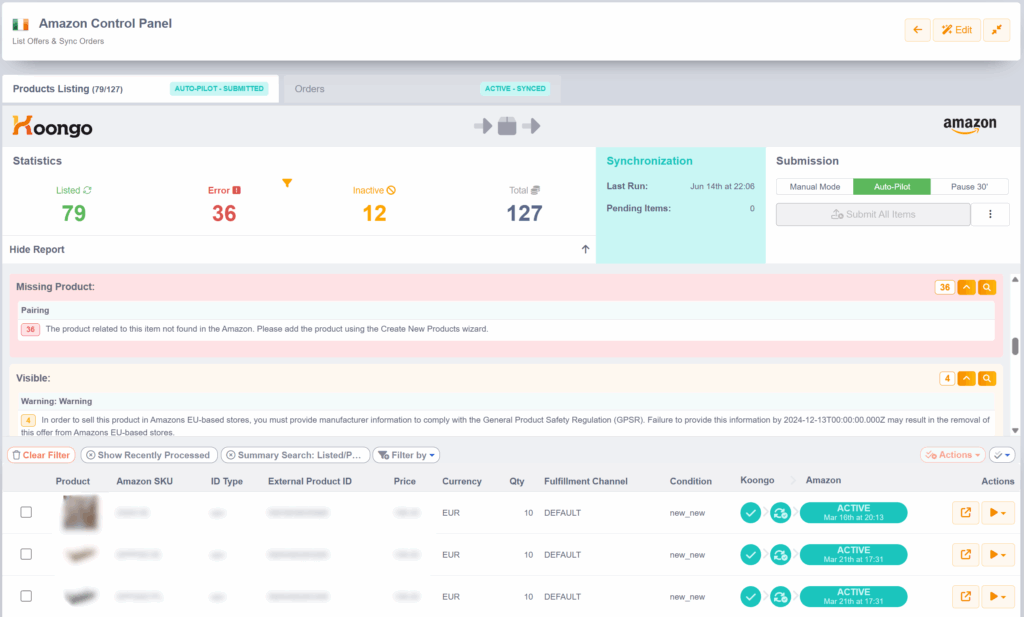Click the product thumbnail in the Mar 16th row
The width and height of the screenshot is (1024, 617).
(x=80, y=513)
